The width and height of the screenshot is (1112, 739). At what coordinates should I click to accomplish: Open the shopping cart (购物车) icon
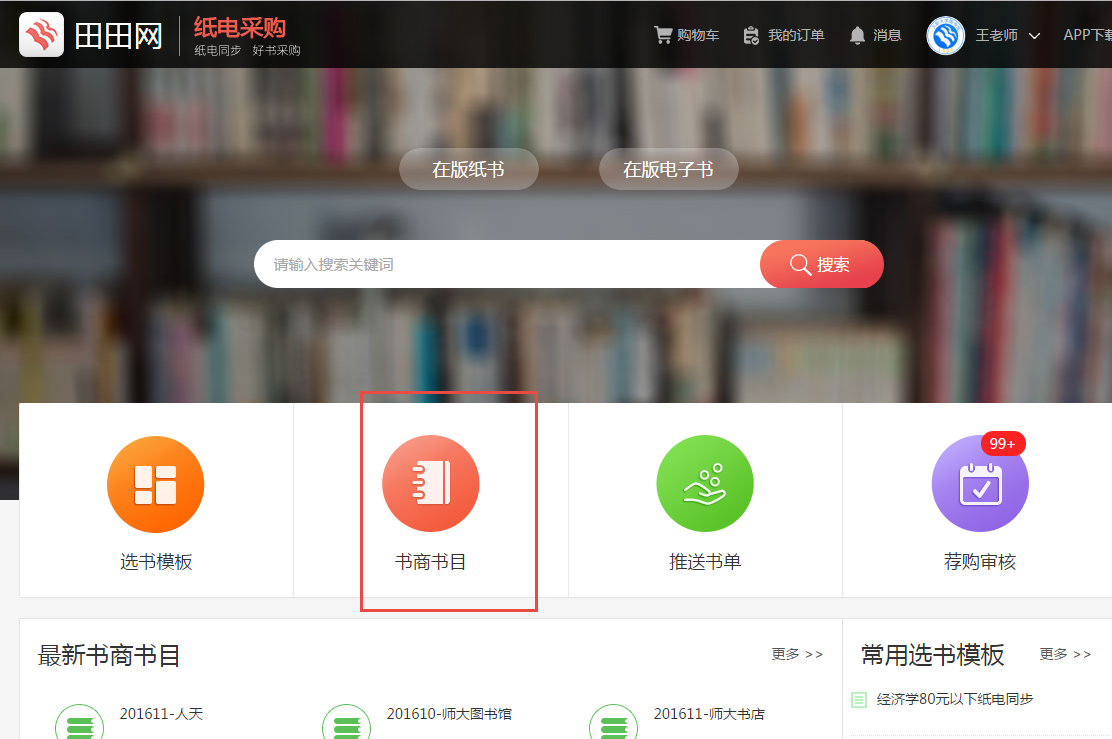pyautogui.click(x=663, y=35)
